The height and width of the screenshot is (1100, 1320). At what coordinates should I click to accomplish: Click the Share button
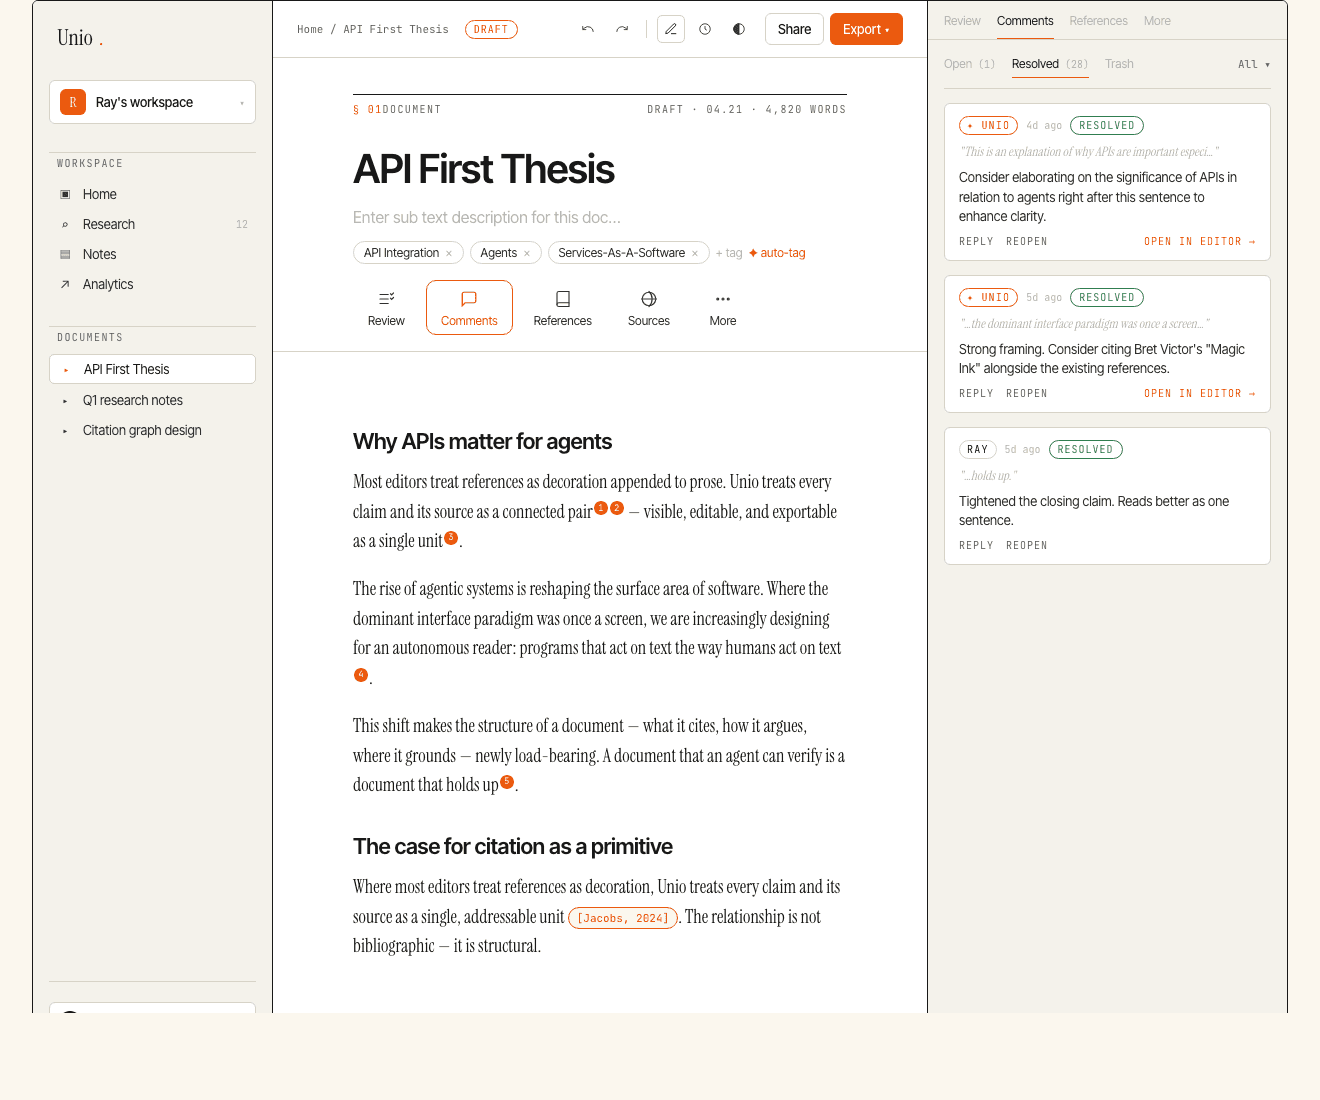tap(794, 29)
